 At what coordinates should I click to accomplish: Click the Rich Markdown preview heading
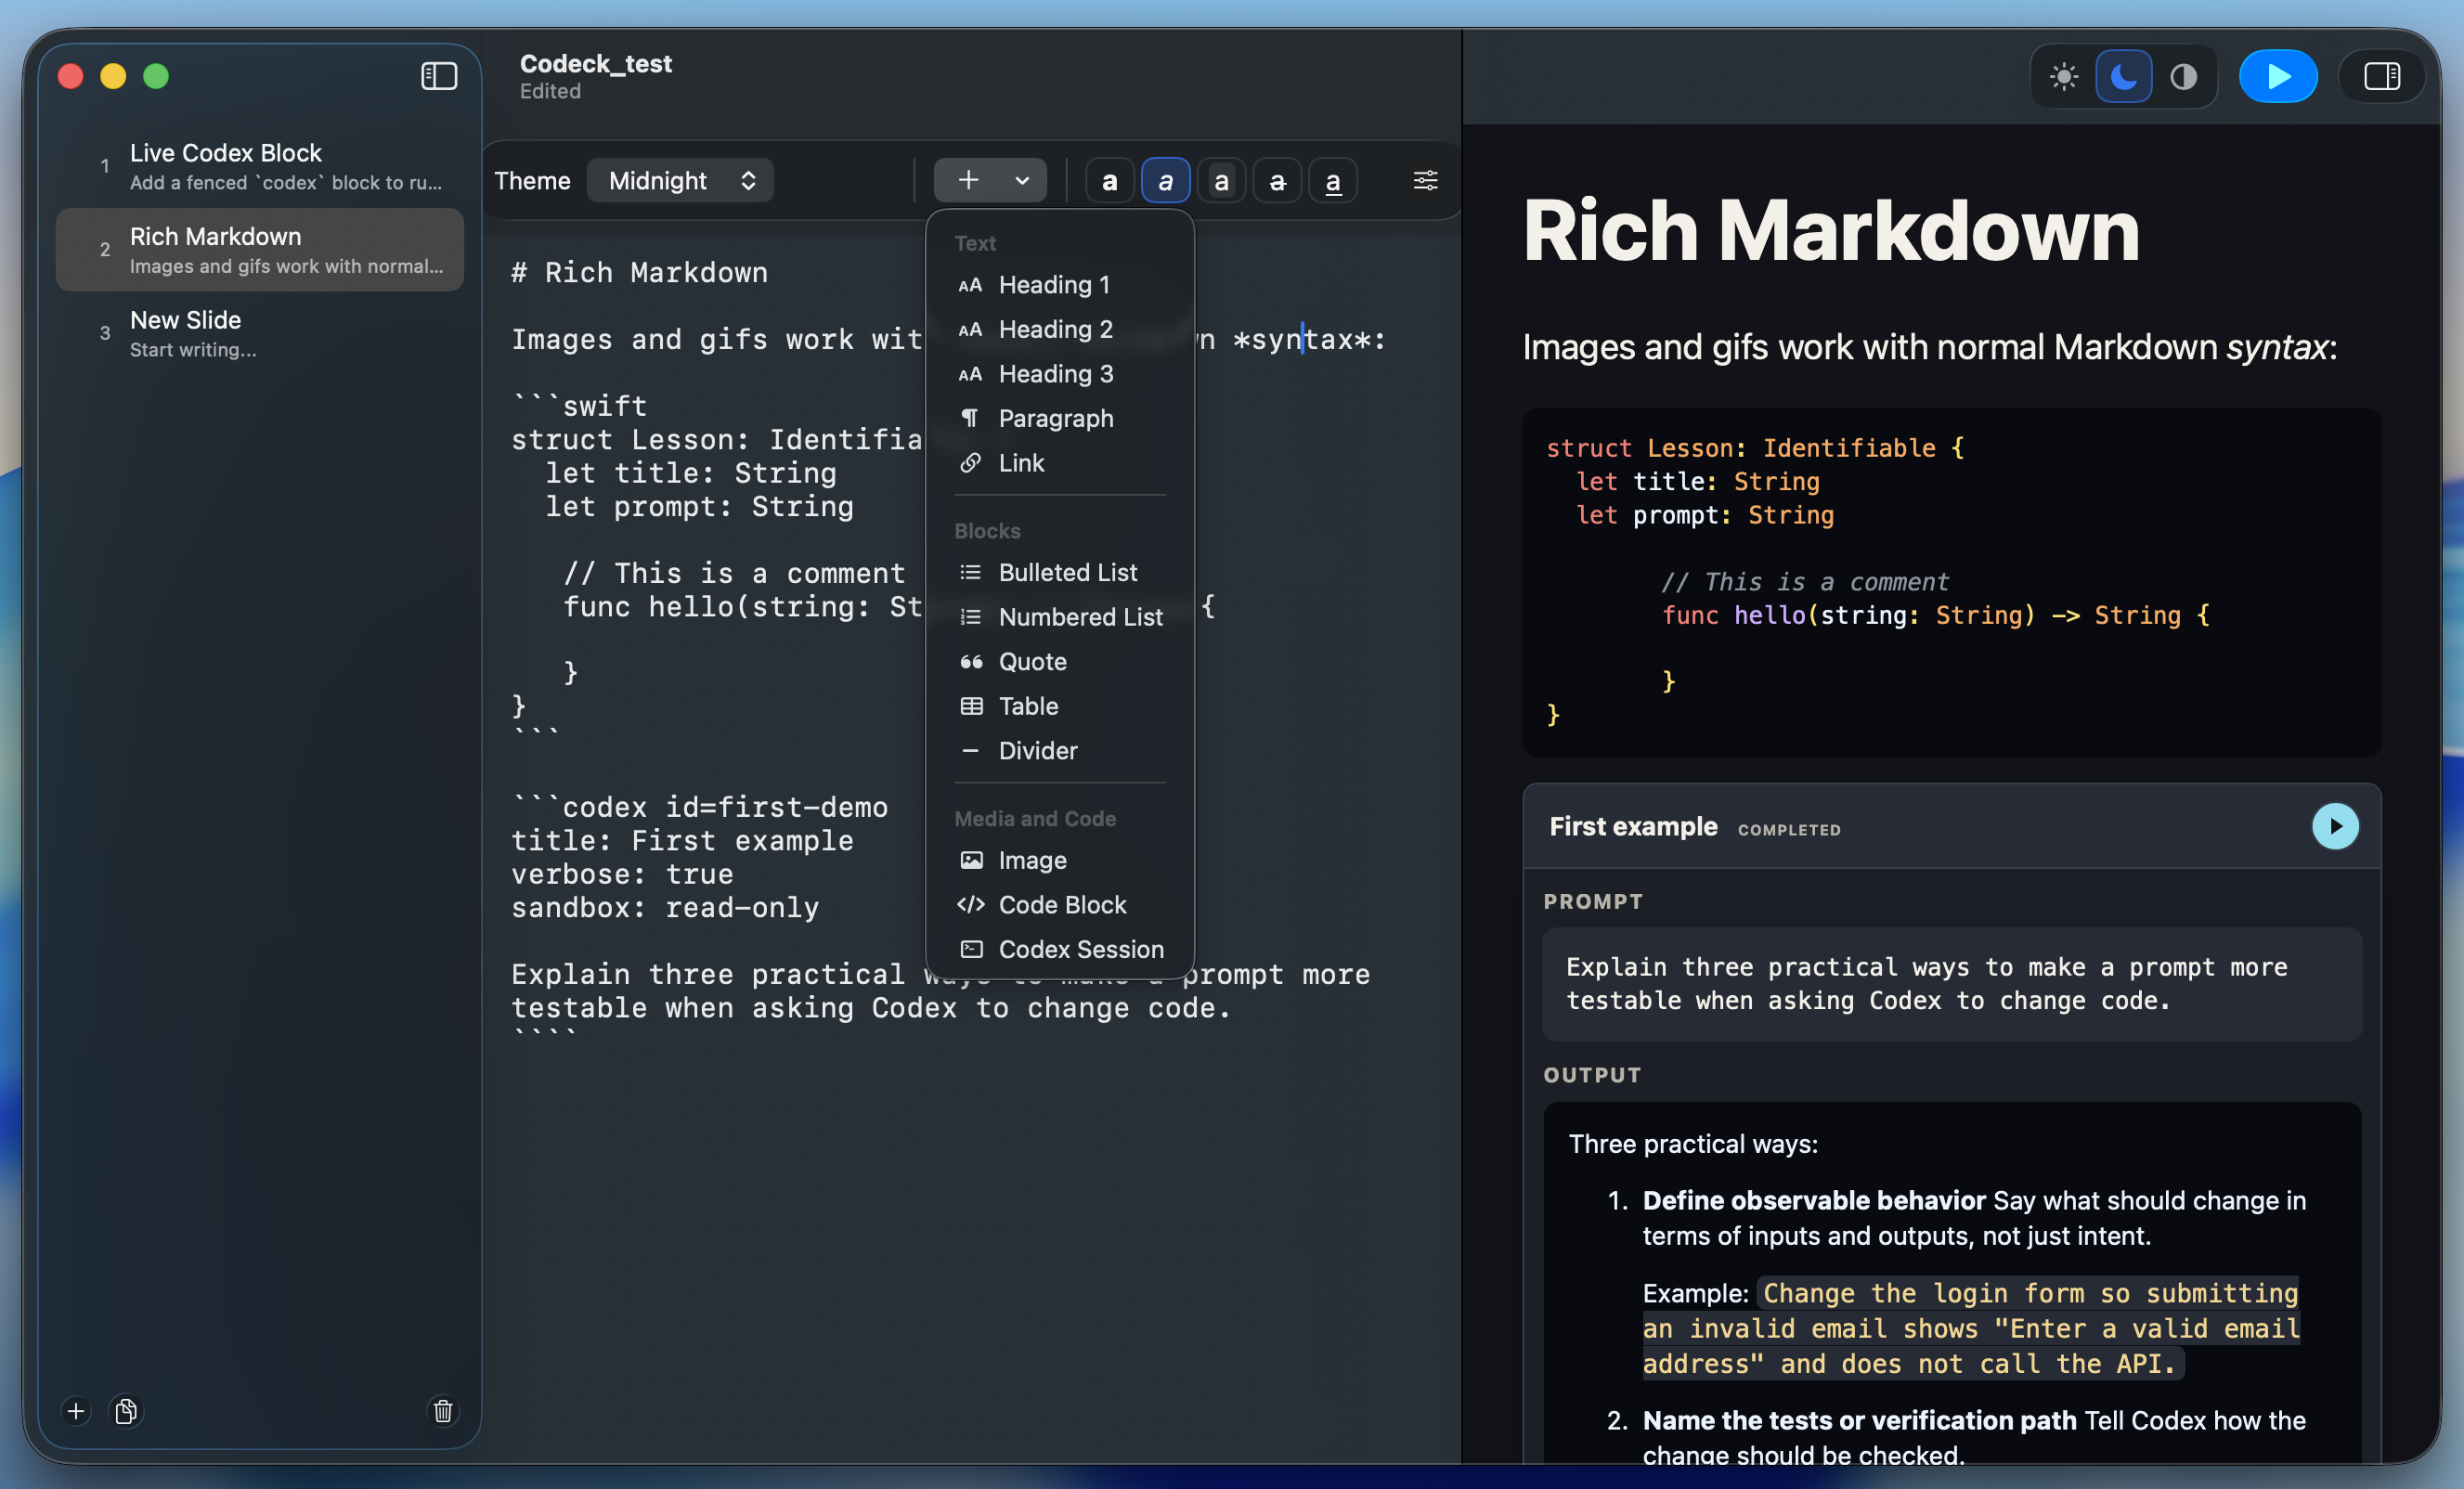1831,231
